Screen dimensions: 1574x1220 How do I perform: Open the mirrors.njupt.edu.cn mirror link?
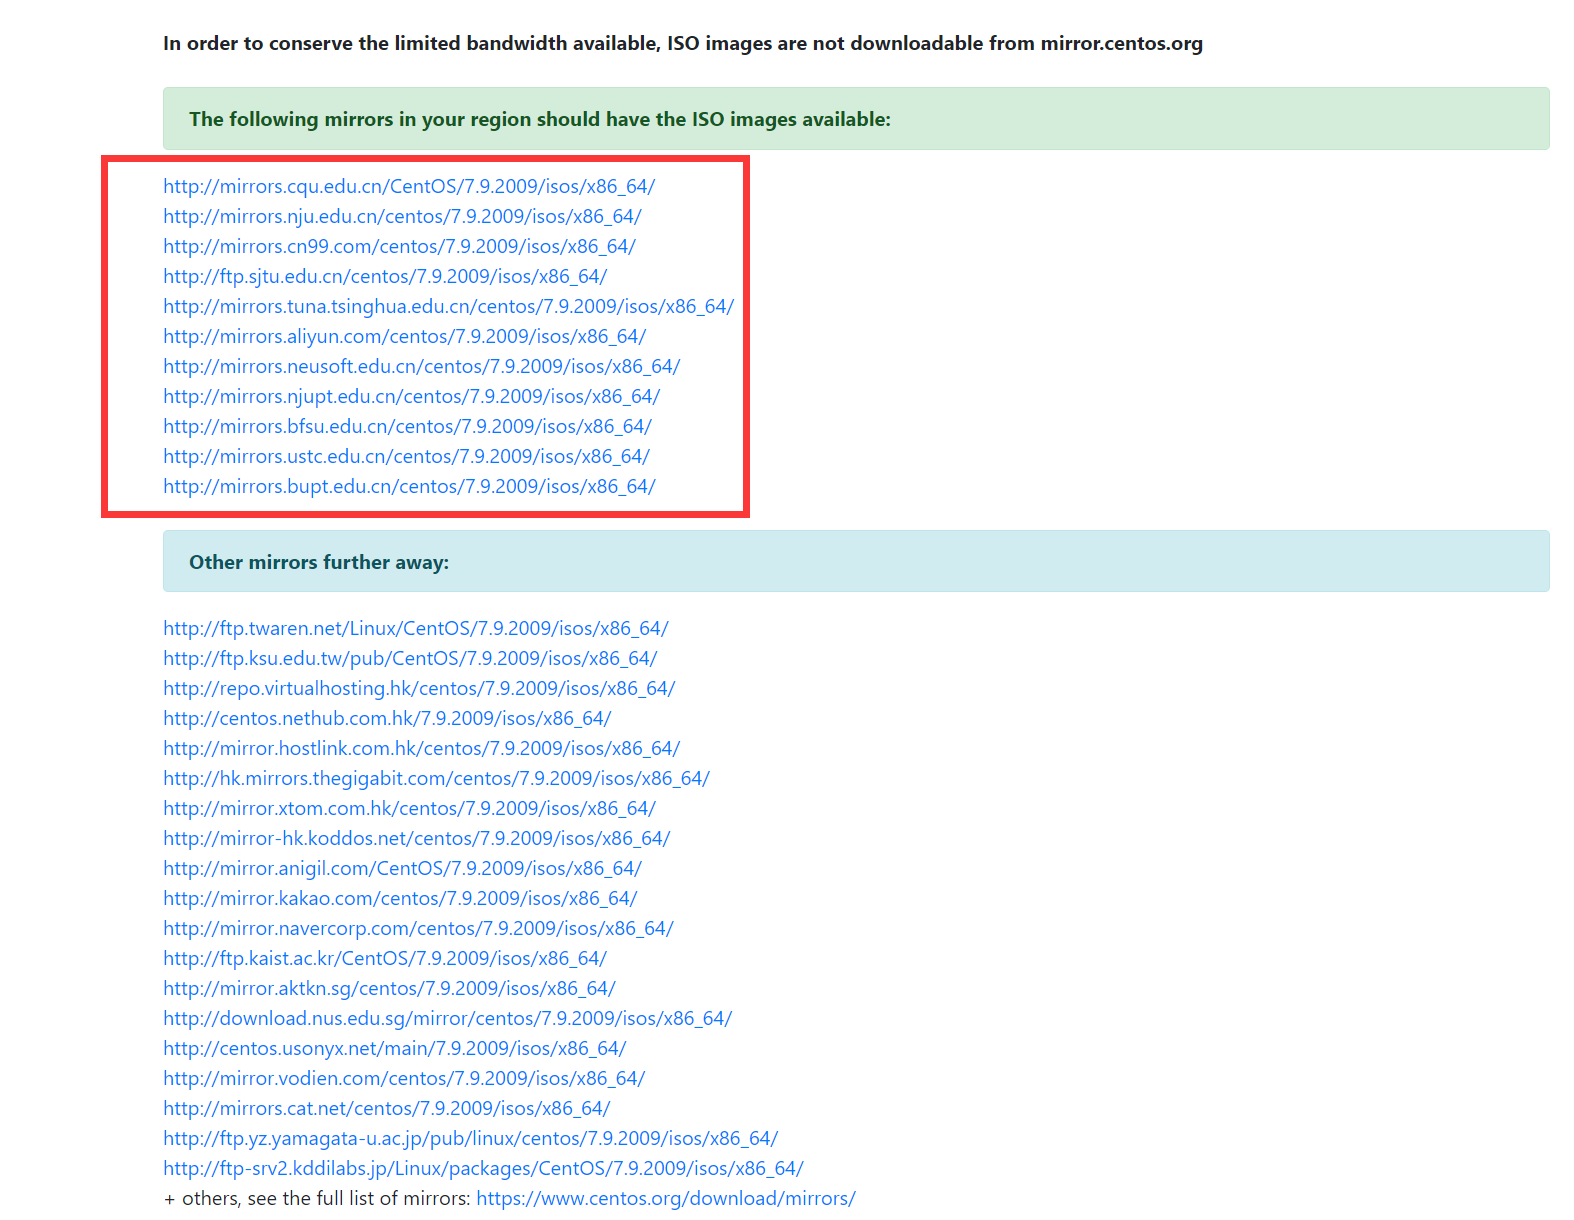point(411,396)
